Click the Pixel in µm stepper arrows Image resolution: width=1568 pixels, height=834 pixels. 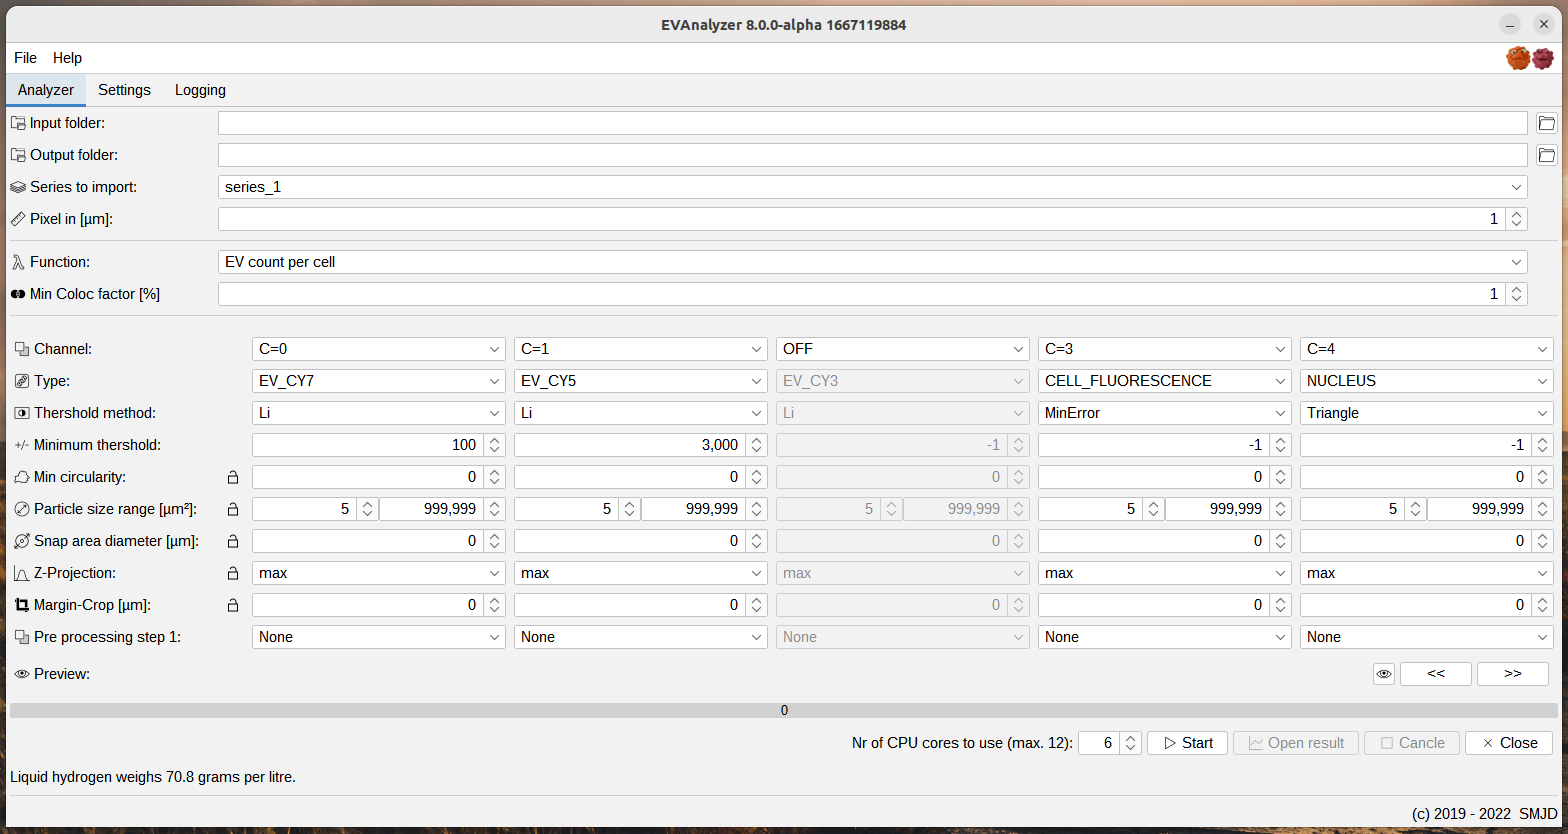1516,219
